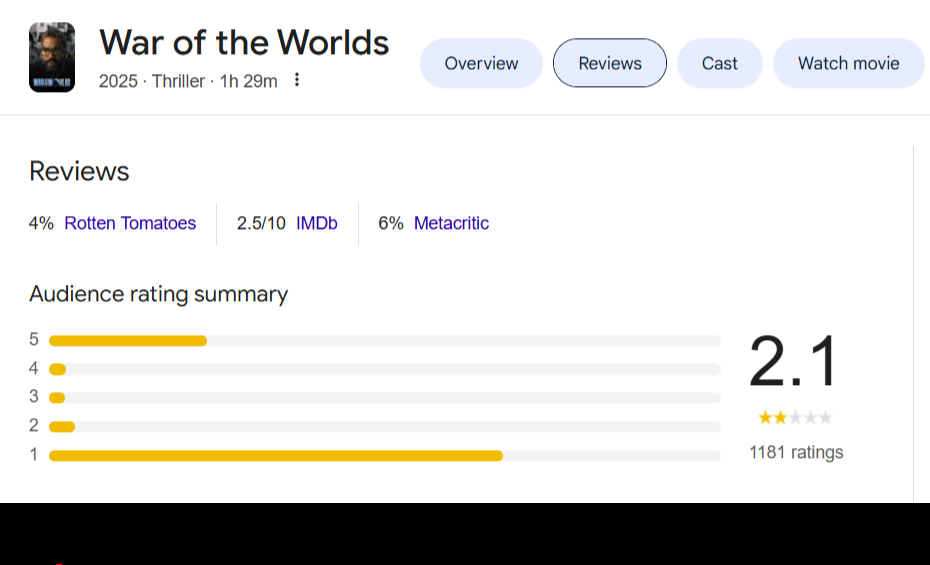Open the three-dot more options menu

(297, 80)
